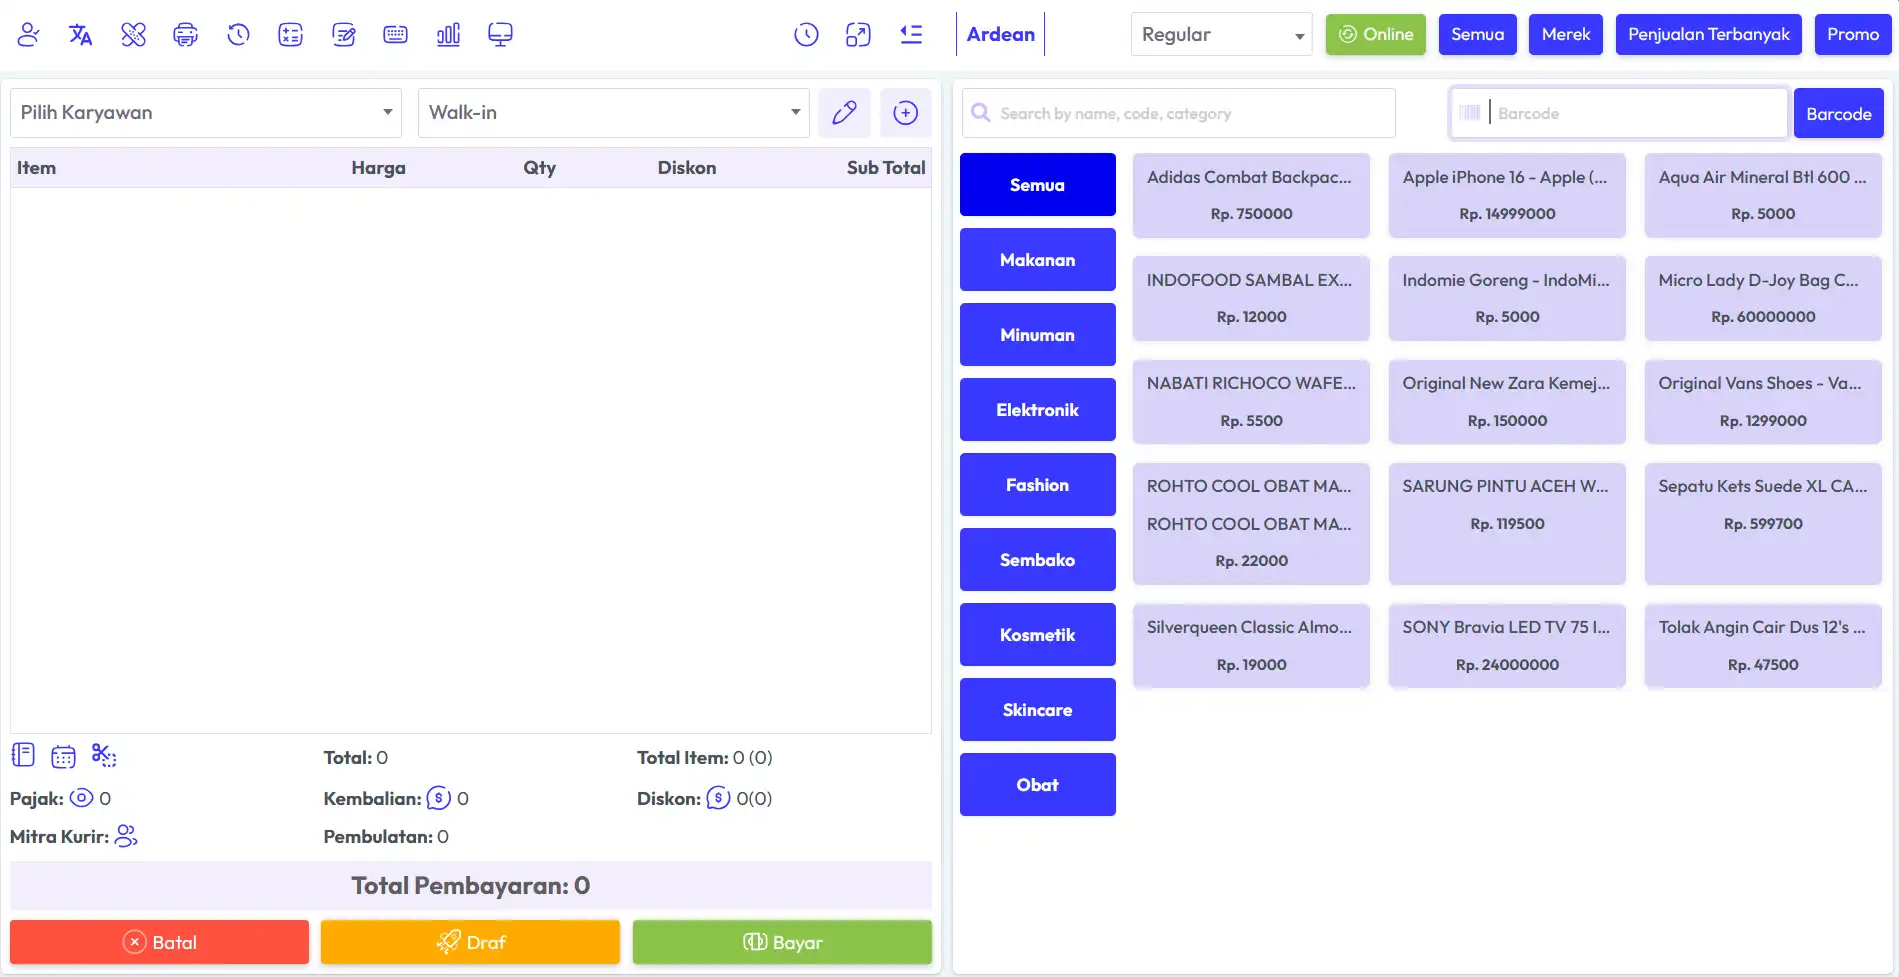
Task: Add Original Vans Shoes product
Action: point(1763,401)
